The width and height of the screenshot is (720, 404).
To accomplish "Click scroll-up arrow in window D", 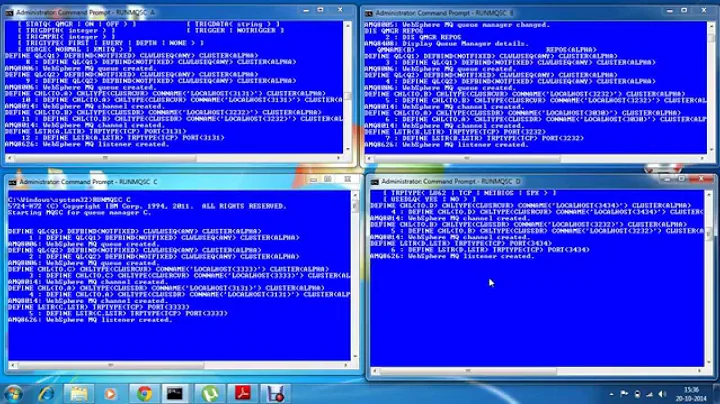I will click(x=709, y=195).
